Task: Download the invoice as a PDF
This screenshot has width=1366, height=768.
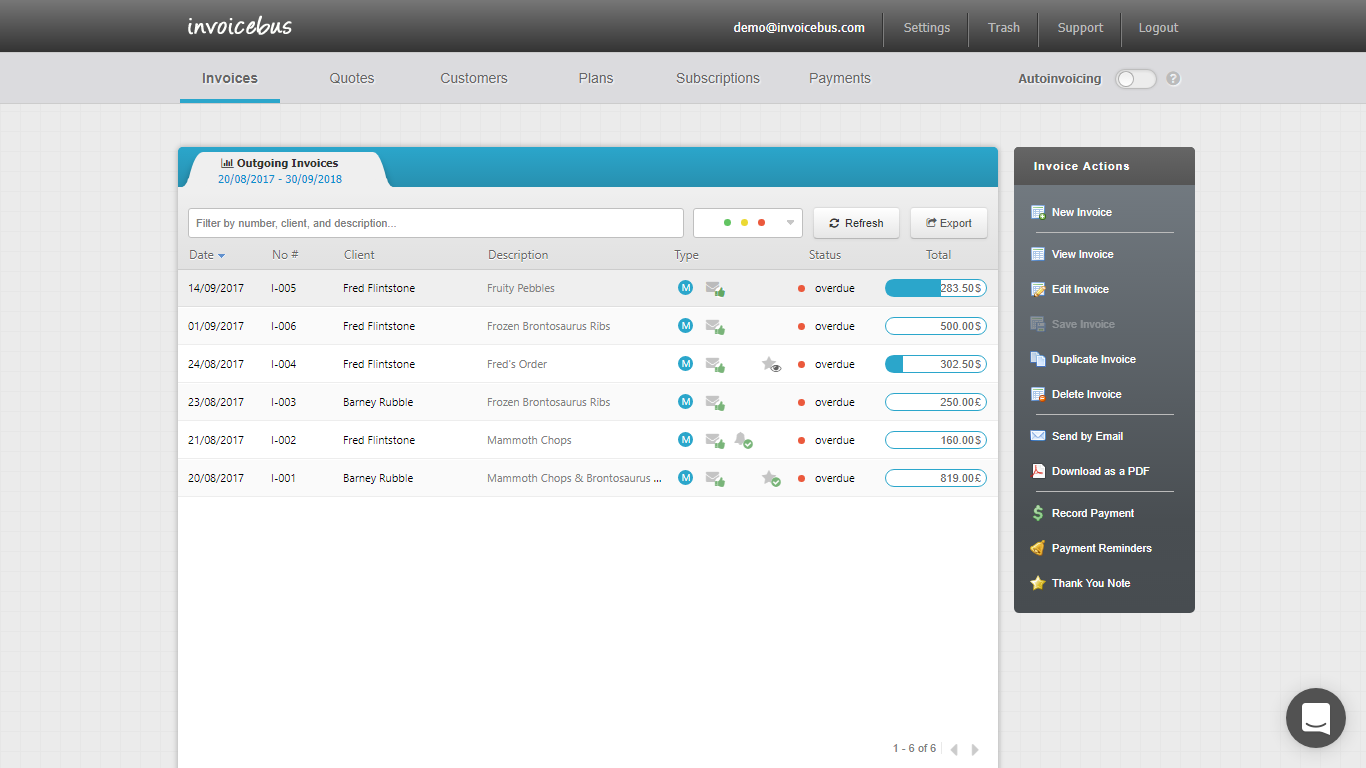Action: (x=1101, y=471)
